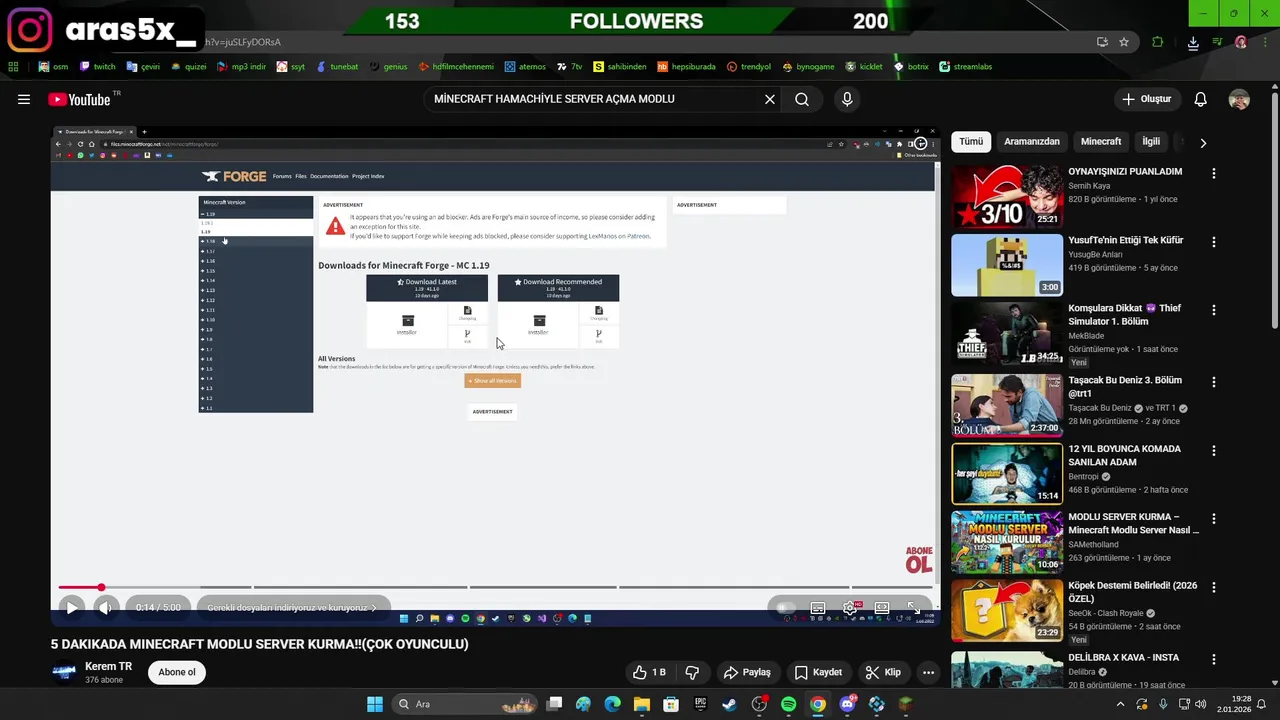1280x720 pixels.
Task: Open 12 YIL BOYUNCA KOMADA SANILAN ADAM title
Action: [x=1124, y=455]
